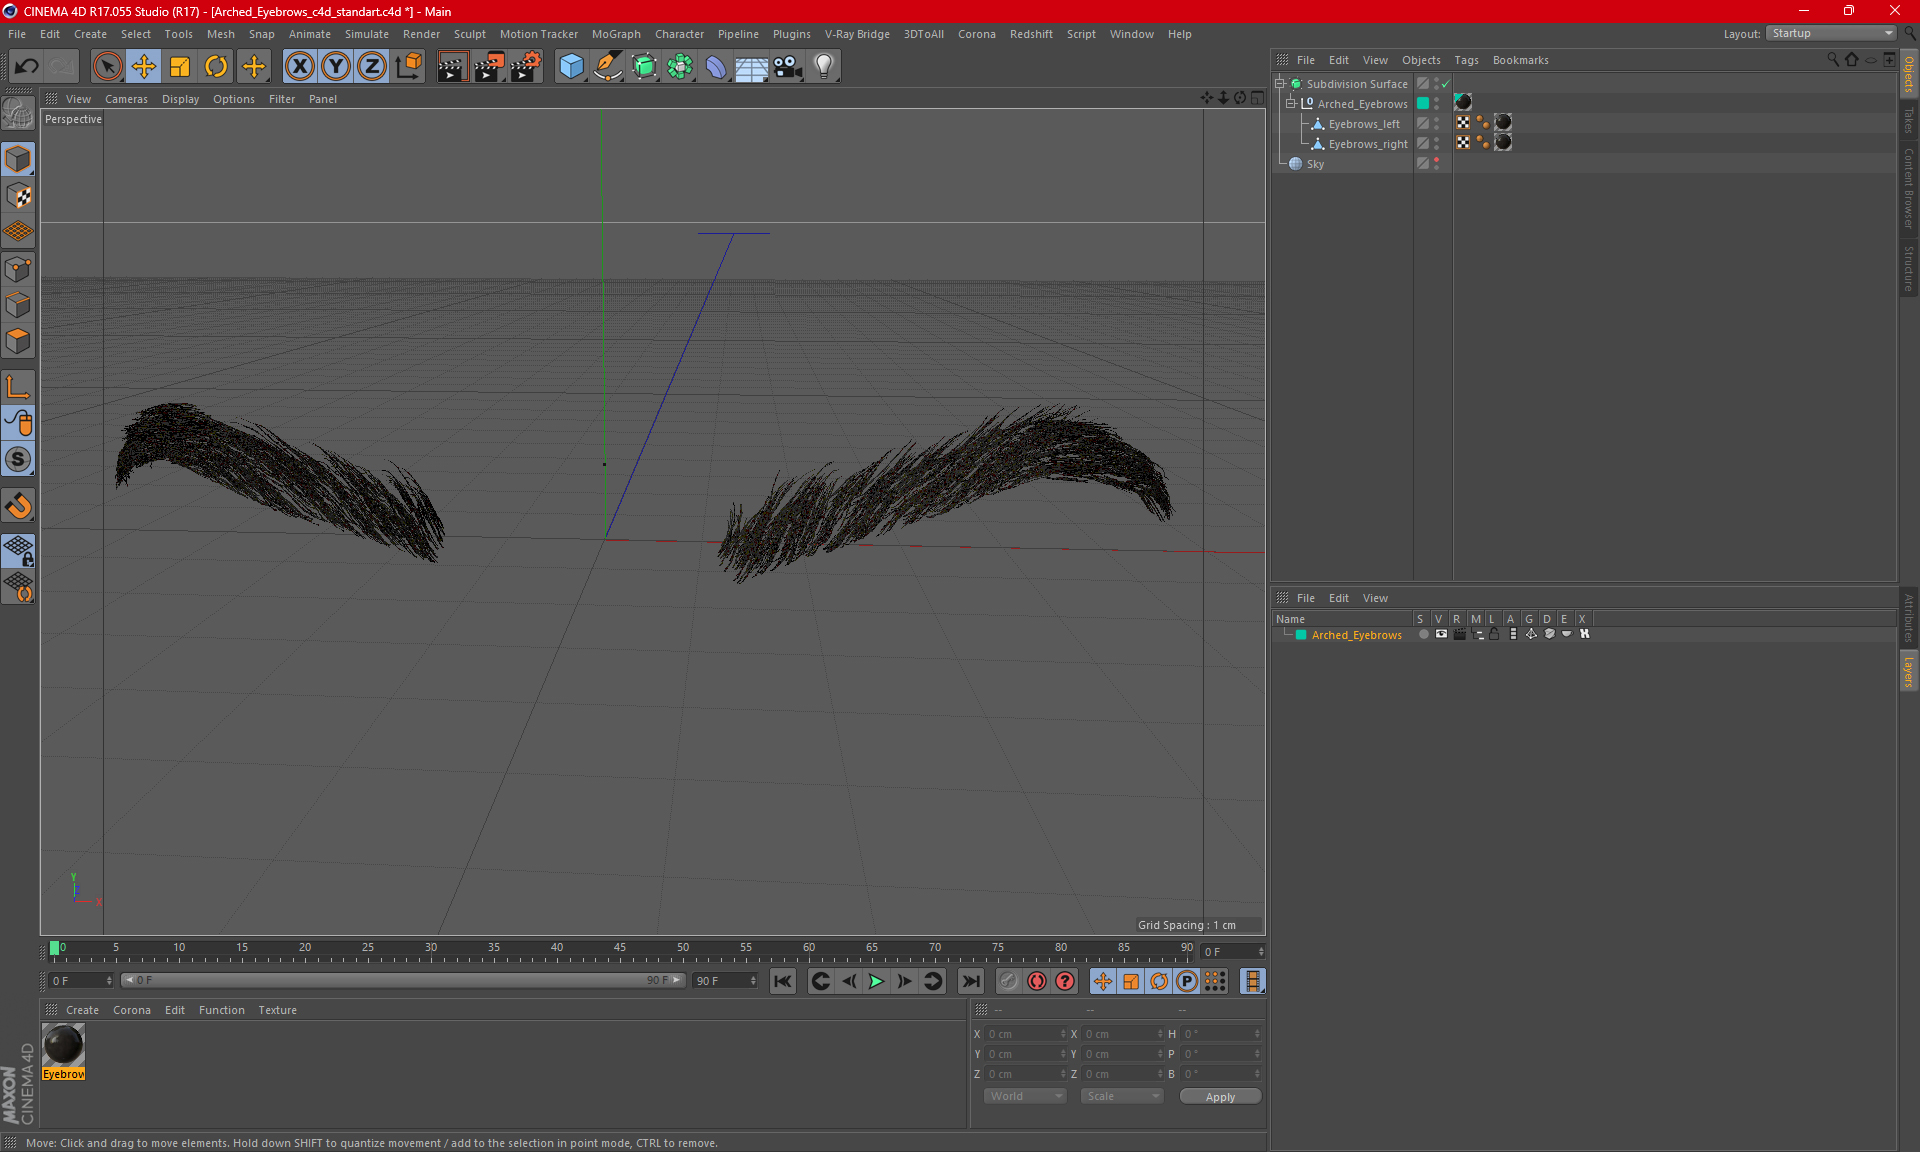
Task: Open the spline Pen tool
Action: (x=607, y=67)
